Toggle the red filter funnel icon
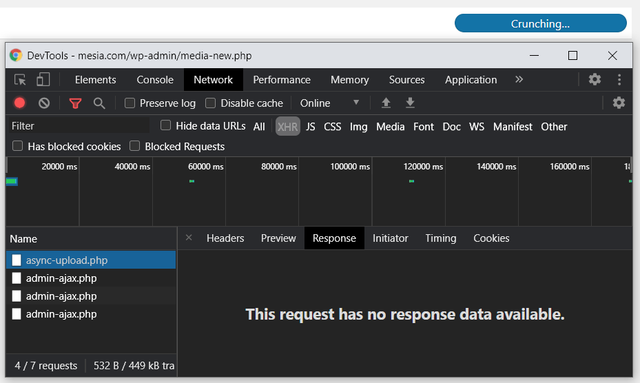 75,103
